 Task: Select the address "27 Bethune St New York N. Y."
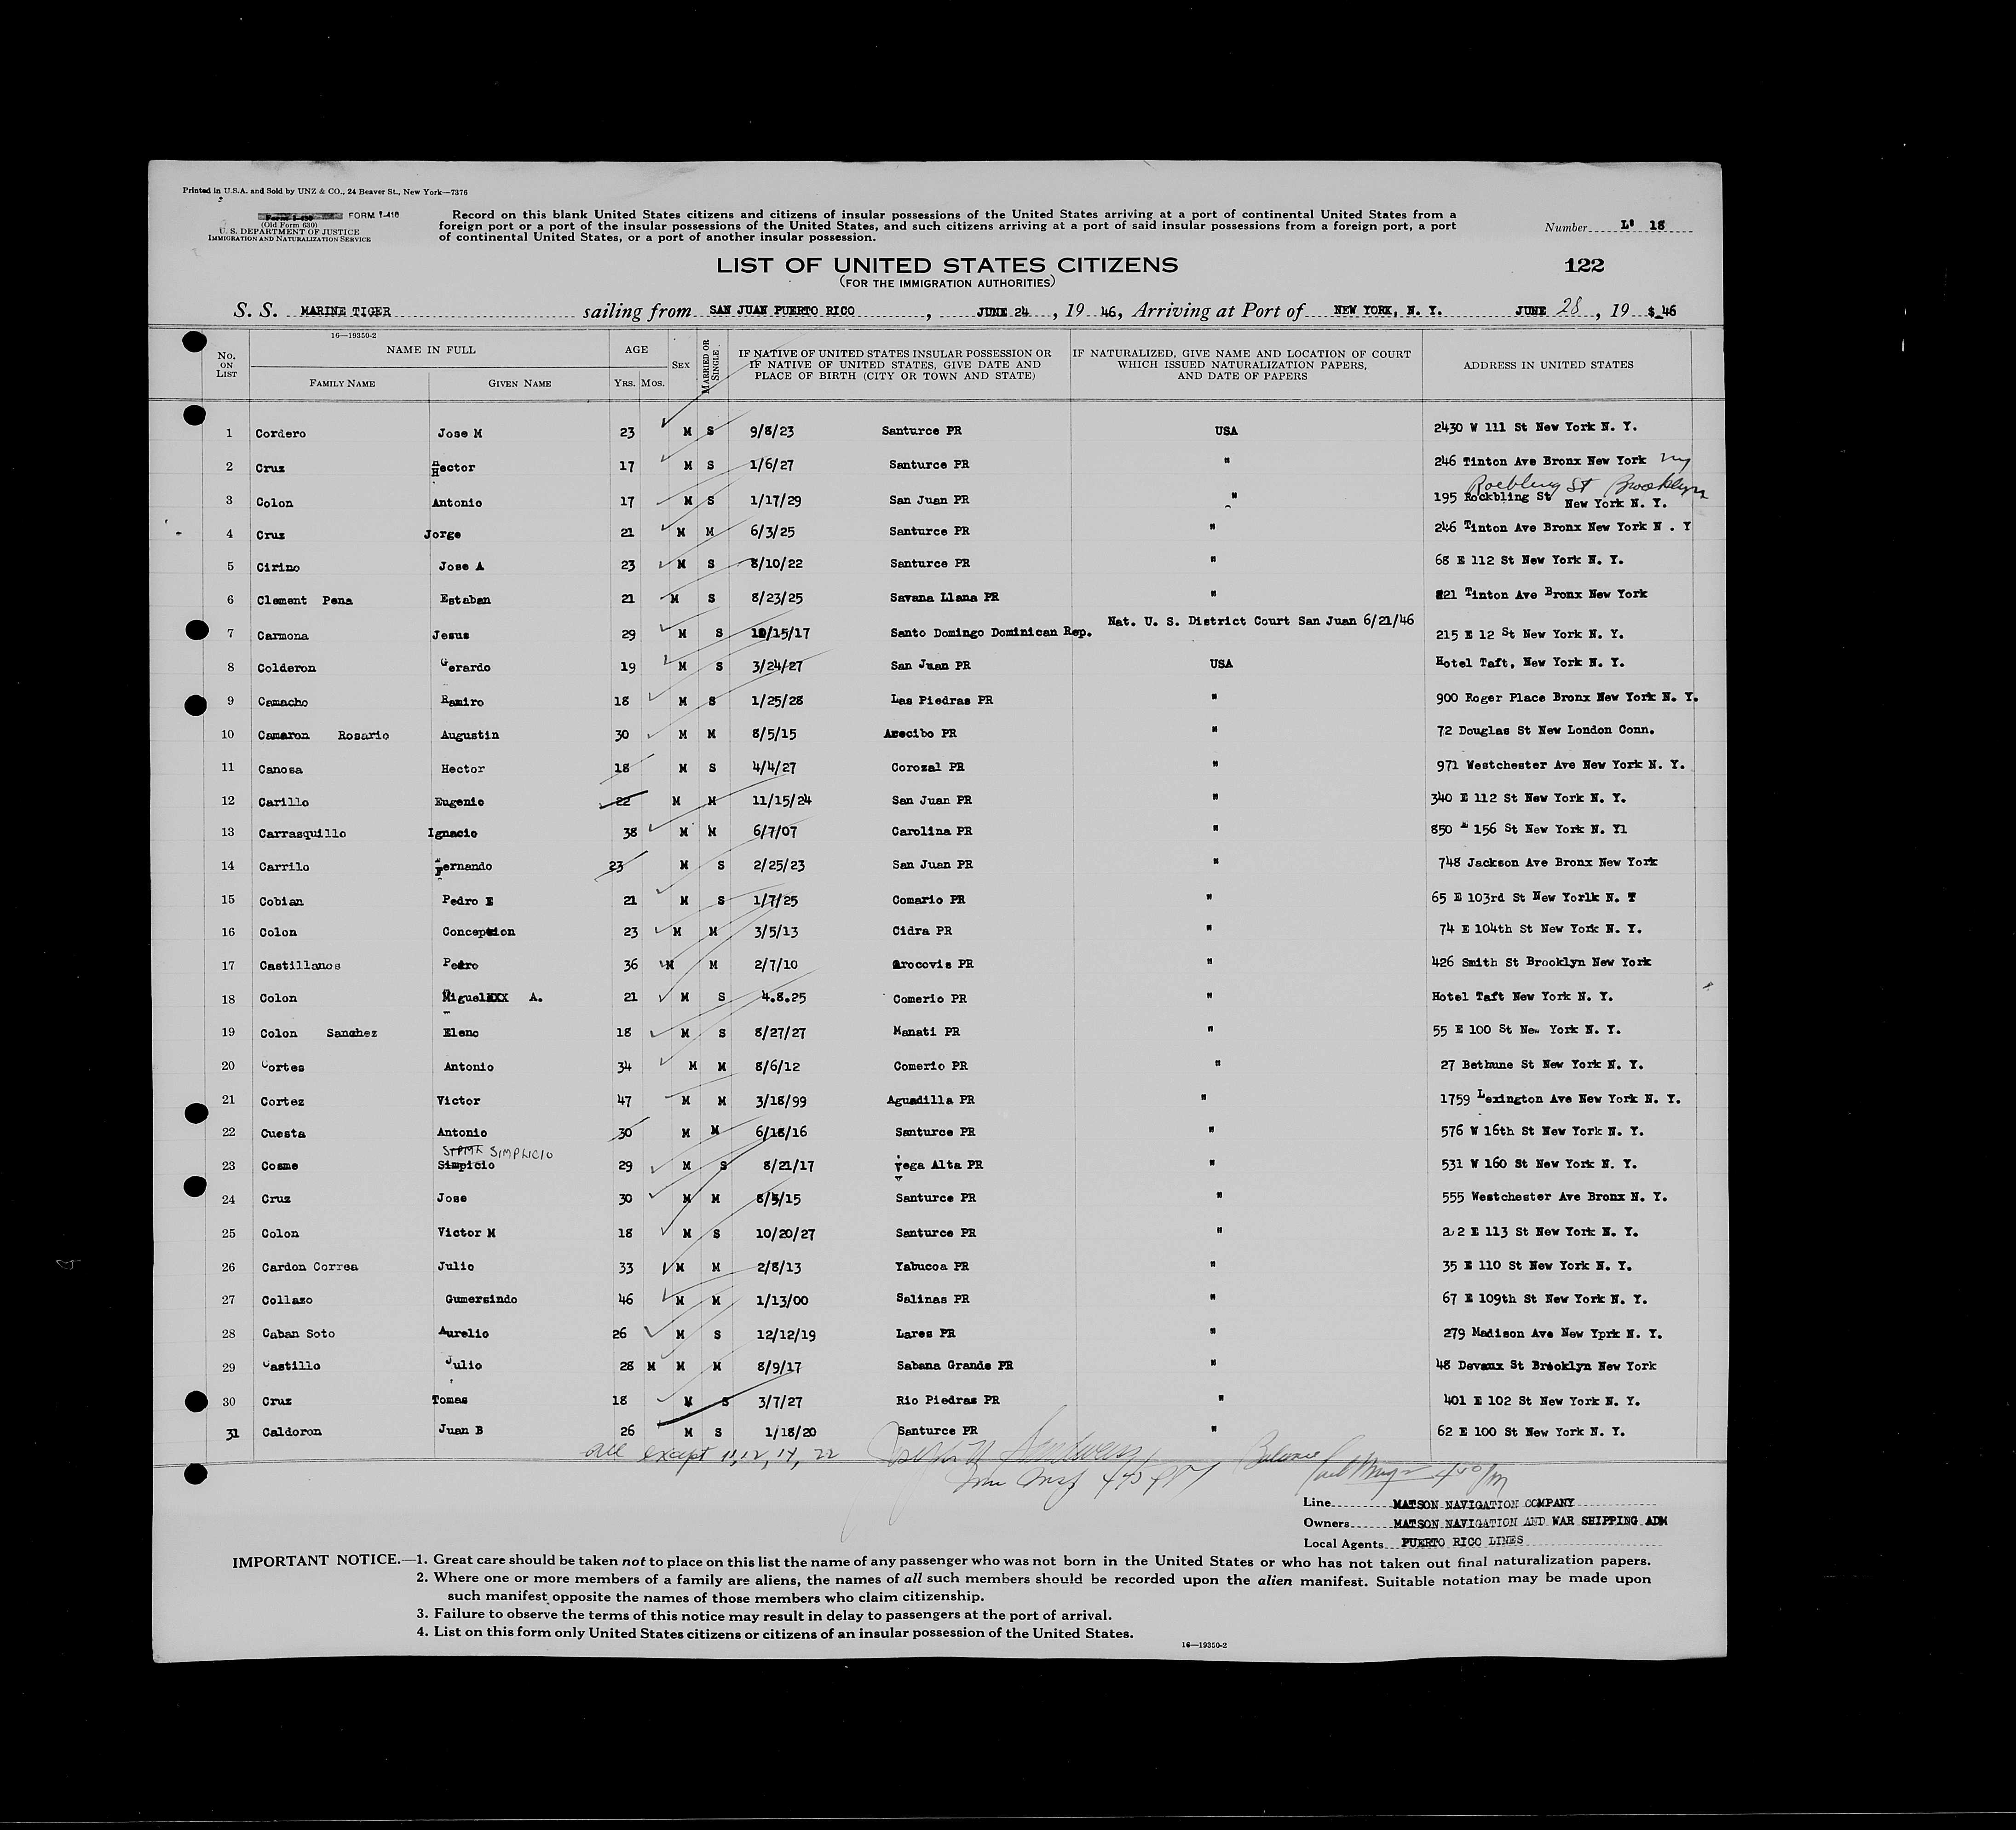point(1541,1064)
